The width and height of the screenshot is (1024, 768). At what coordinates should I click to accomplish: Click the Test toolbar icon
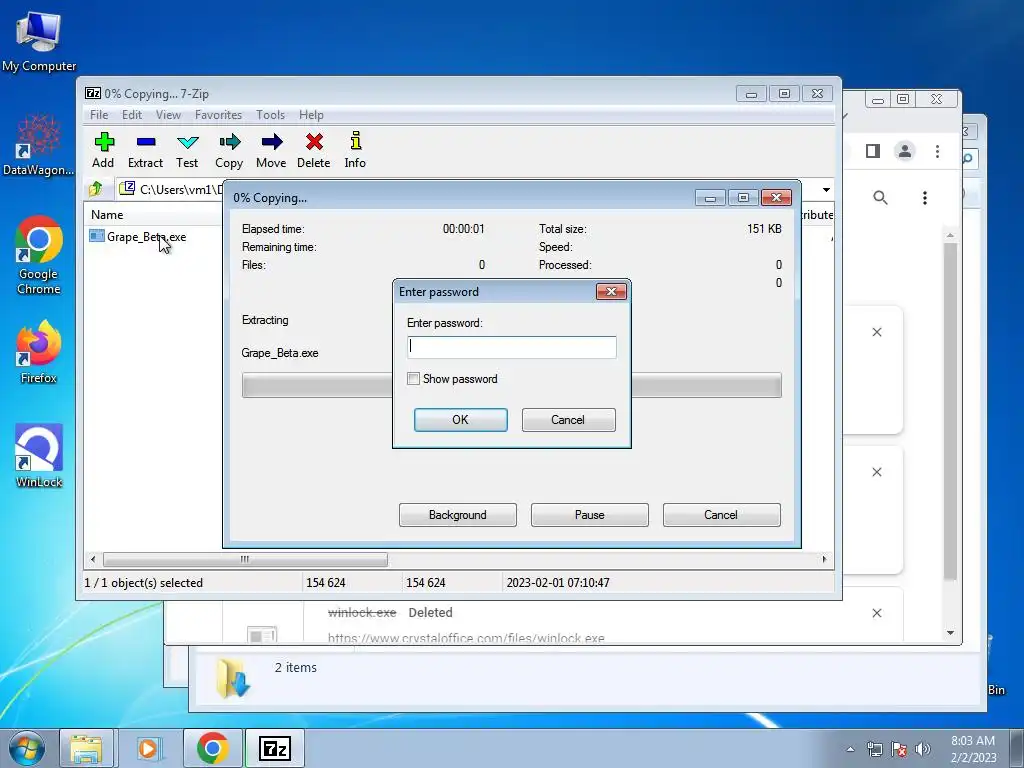(187, 151)
